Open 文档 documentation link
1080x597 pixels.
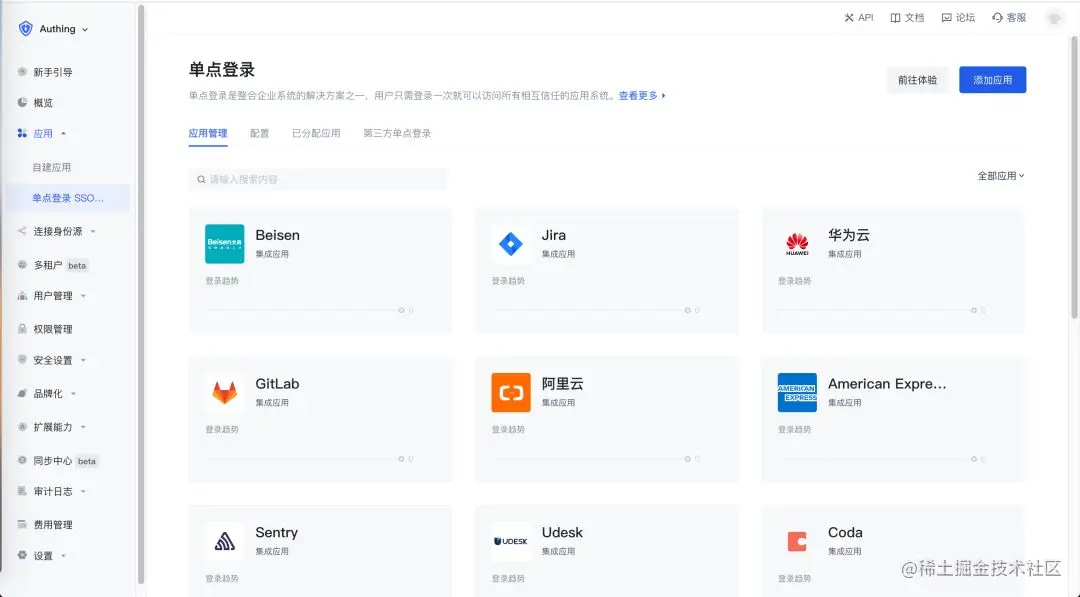coord(907,18)
